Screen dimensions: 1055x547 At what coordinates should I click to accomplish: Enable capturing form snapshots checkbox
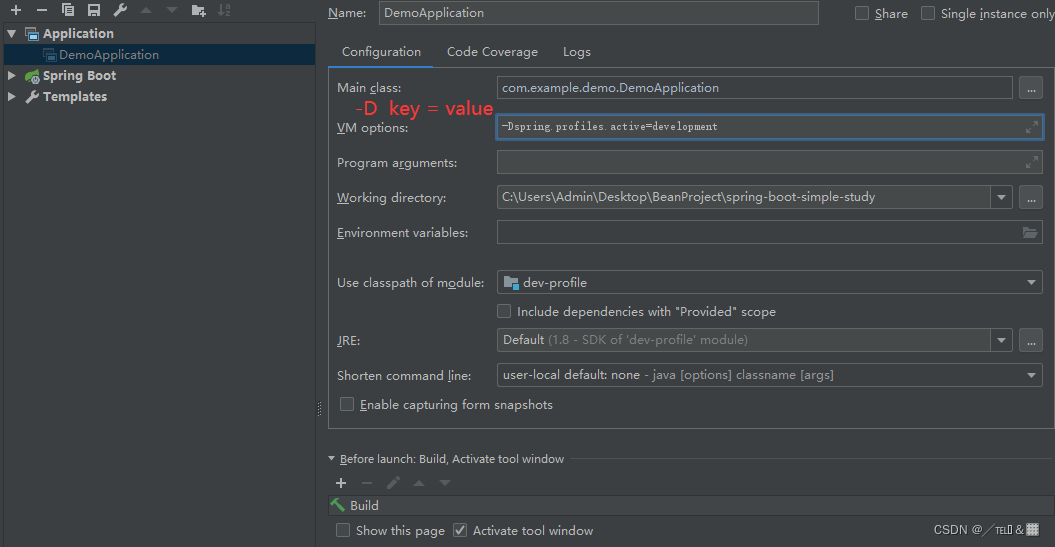[x=347, y=404]
